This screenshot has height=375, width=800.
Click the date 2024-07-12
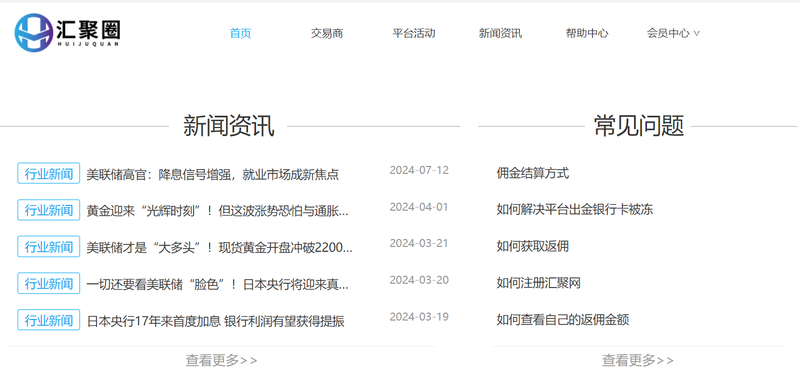[419, 170]
